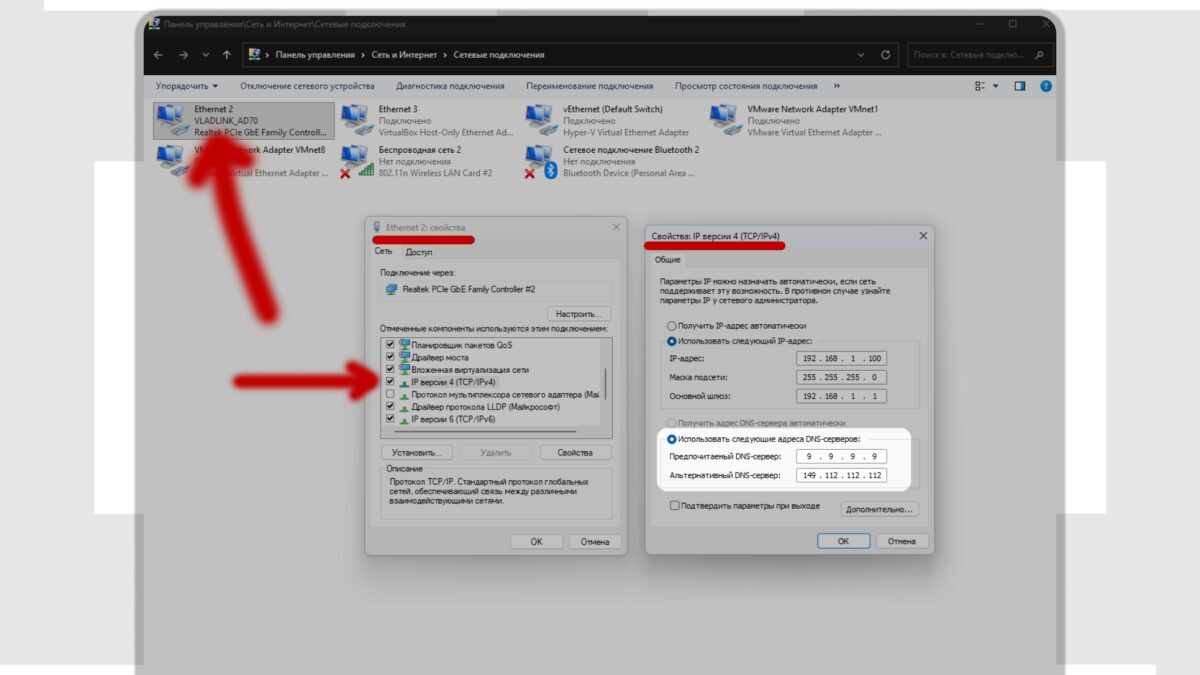The width and height of the screenshot is (1200, 675).
Task: Click the search magnifier icon
Action: 1040,55
